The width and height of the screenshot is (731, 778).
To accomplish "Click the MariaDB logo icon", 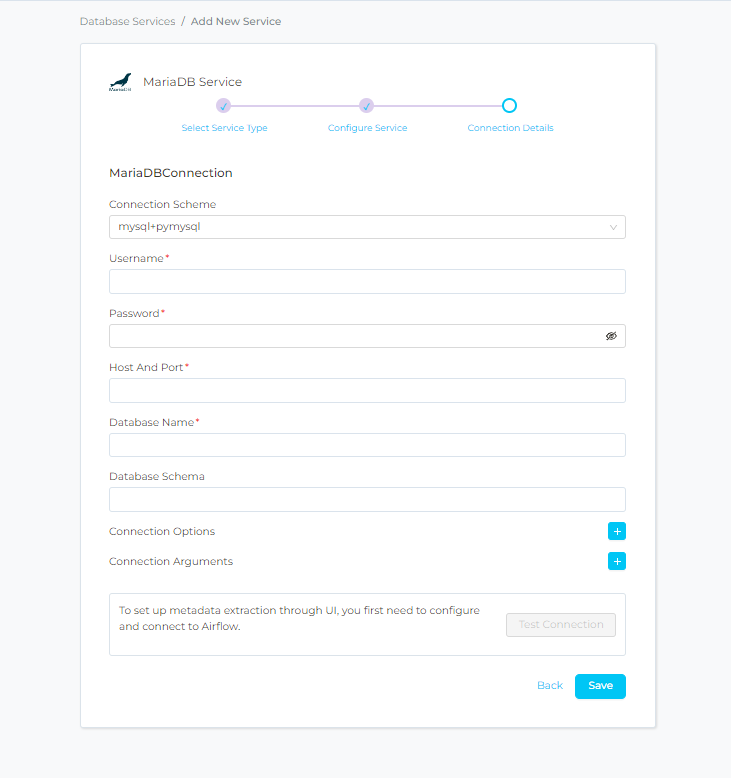I will coord(120,82).
